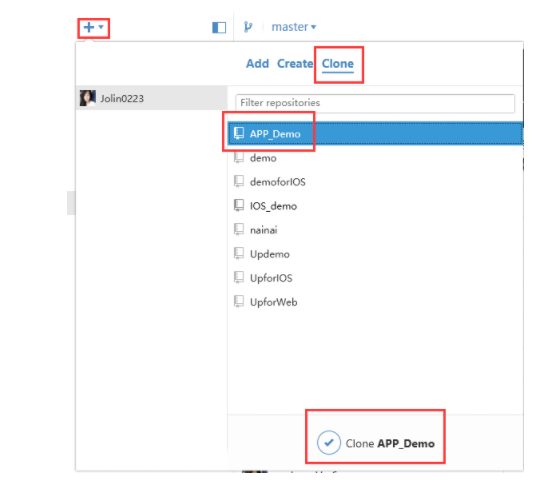Focus the Filter repositories field

375,103
